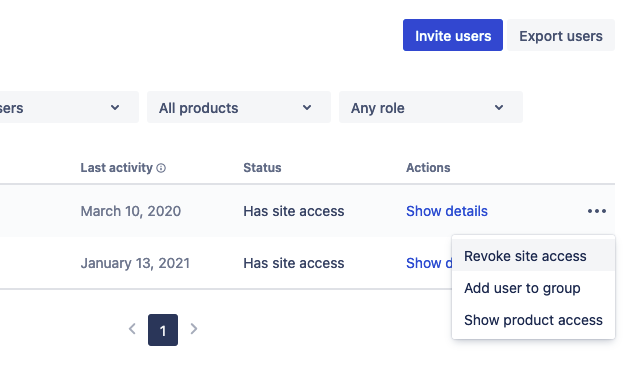
Task: Click Has site access in March 10 row
Action: coord(294,211)
